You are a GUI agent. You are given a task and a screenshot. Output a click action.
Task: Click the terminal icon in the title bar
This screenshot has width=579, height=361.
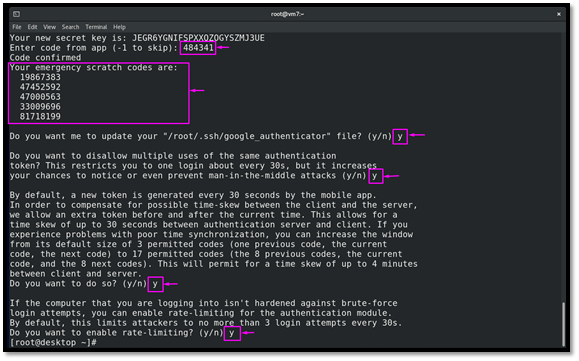click(16, 14)
